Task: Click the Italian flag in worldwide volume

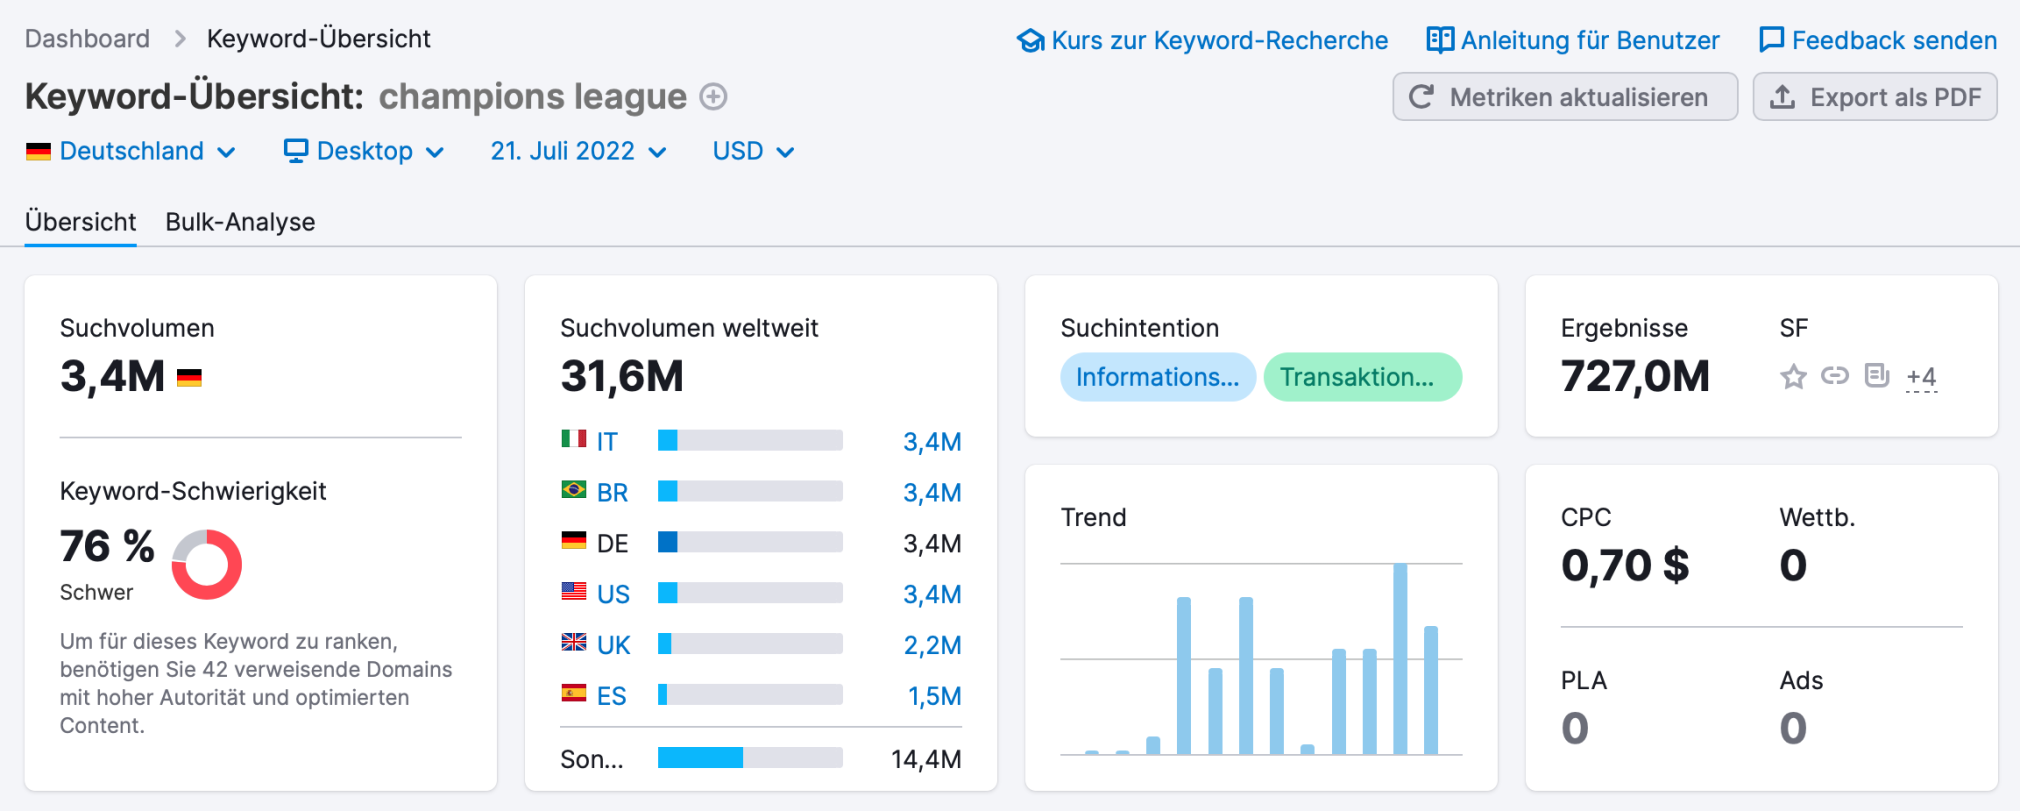Action: pos(574,439)
